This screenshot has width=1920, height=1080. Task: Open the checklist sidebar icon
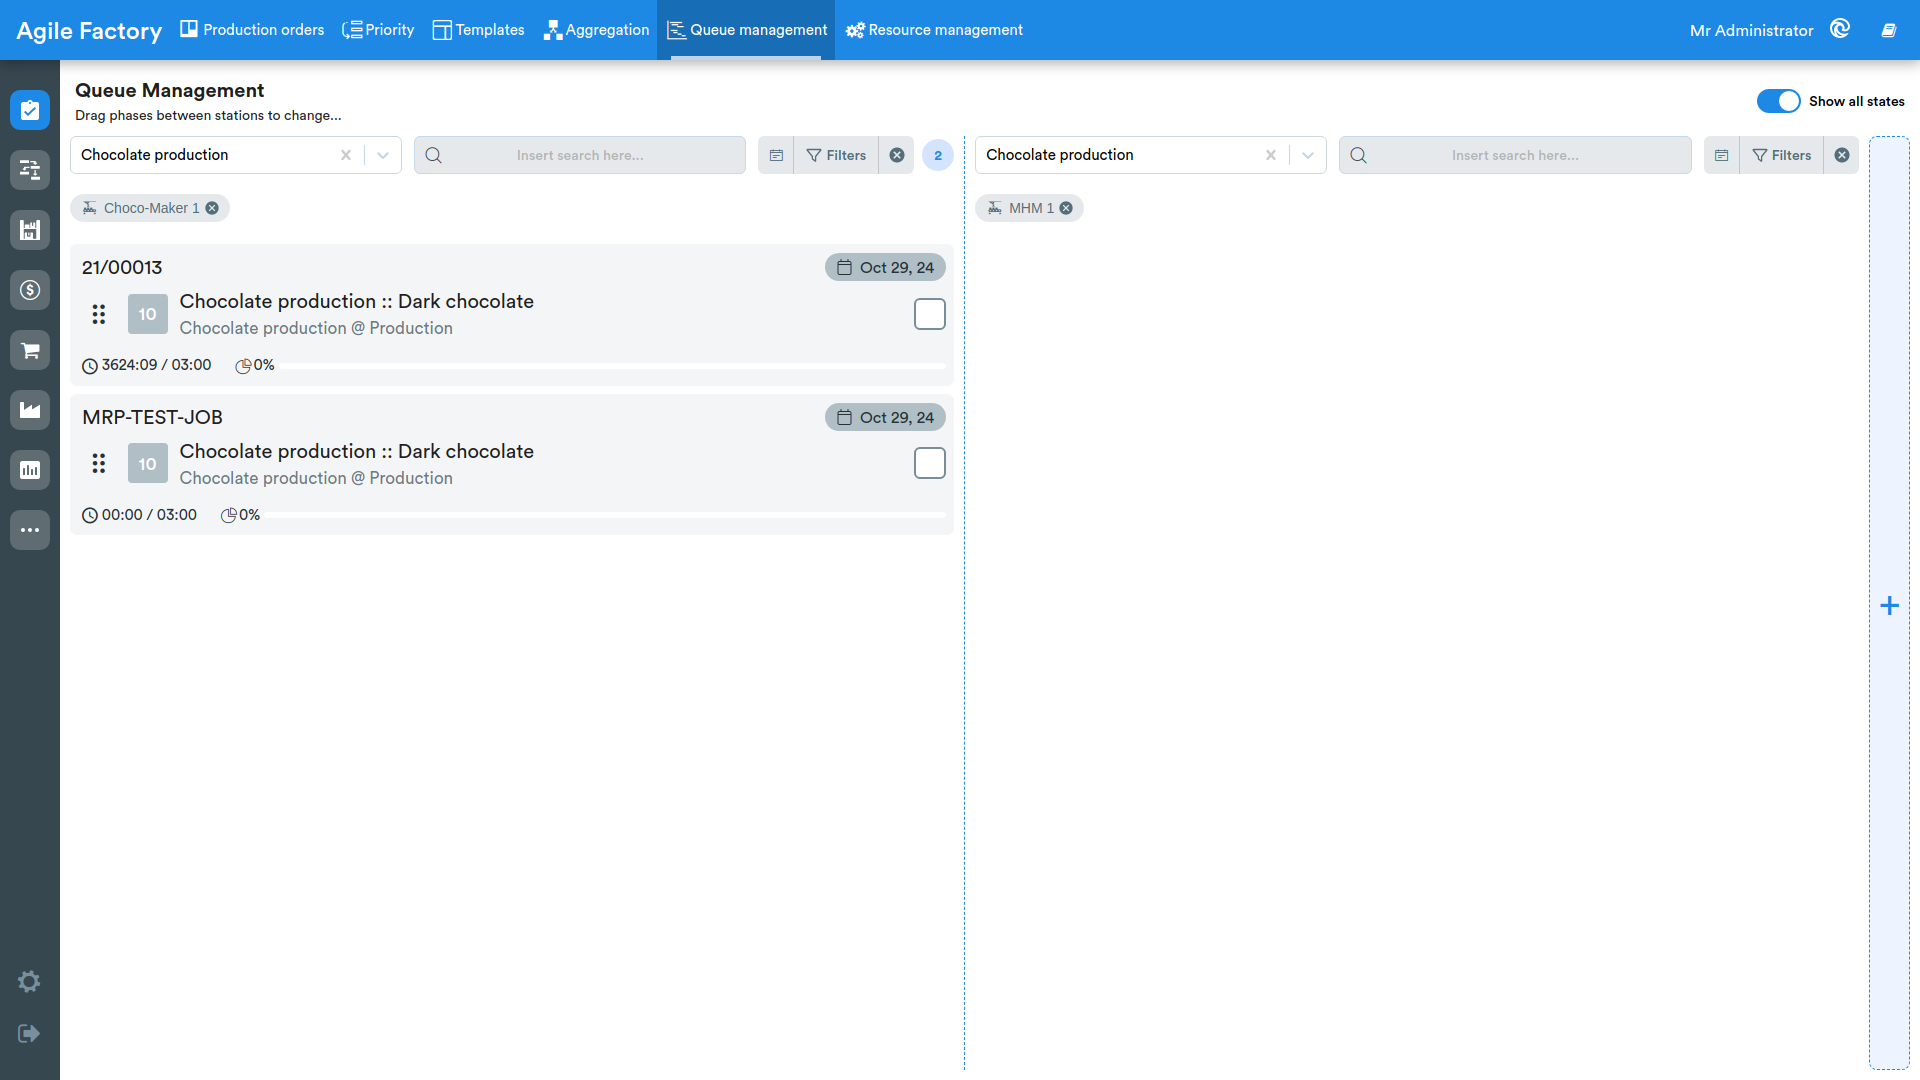pyautogui.click(x=30, y=110)
